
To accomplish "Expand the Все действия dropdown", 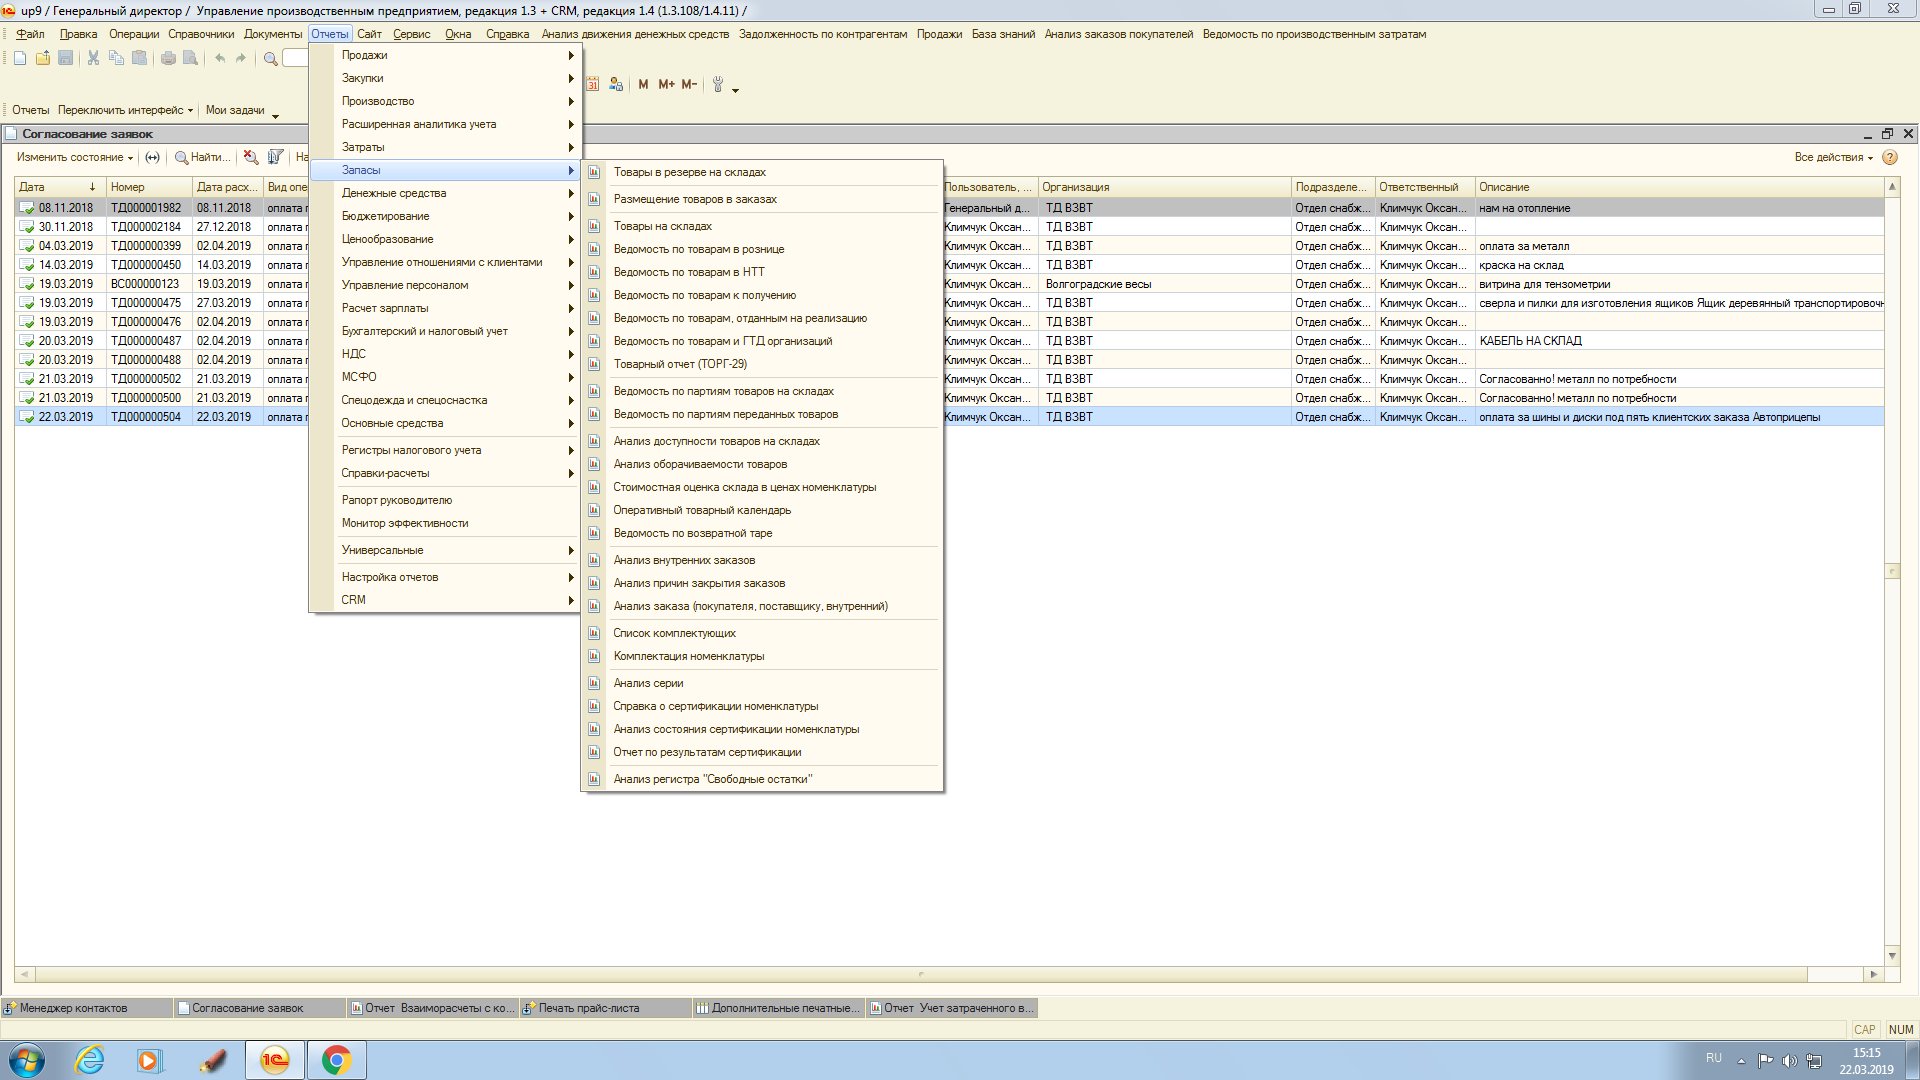I will pyautogui.click(x=1833, y=157).
